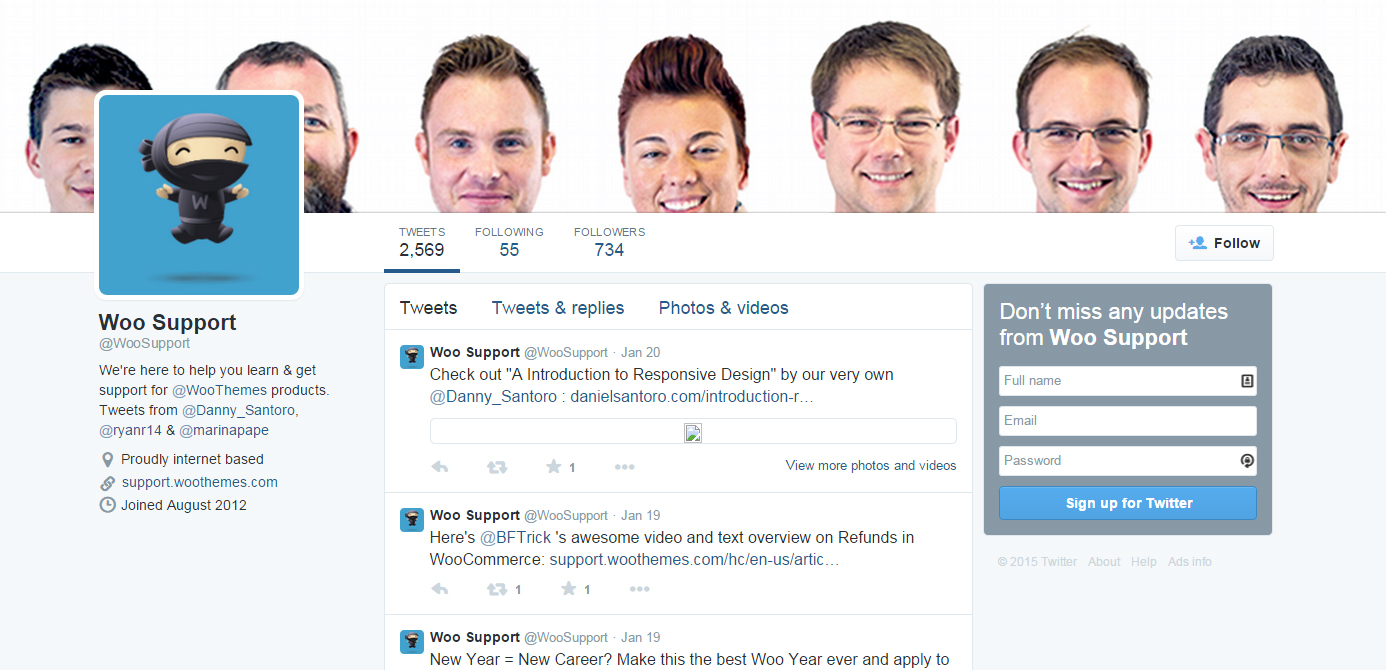This screenshot has width=1386, height=670.
Task: Click the text Joined August 2012
Action: click(x=184, y=505)
